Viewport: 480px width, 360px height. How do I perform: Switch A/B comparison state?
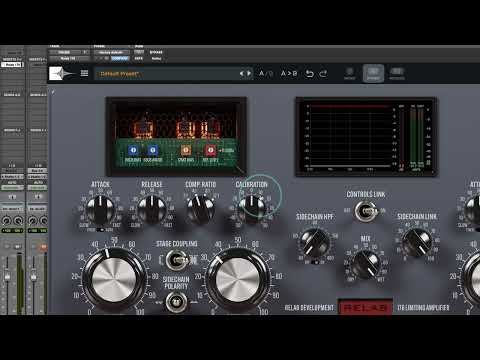tap(266, 73)
